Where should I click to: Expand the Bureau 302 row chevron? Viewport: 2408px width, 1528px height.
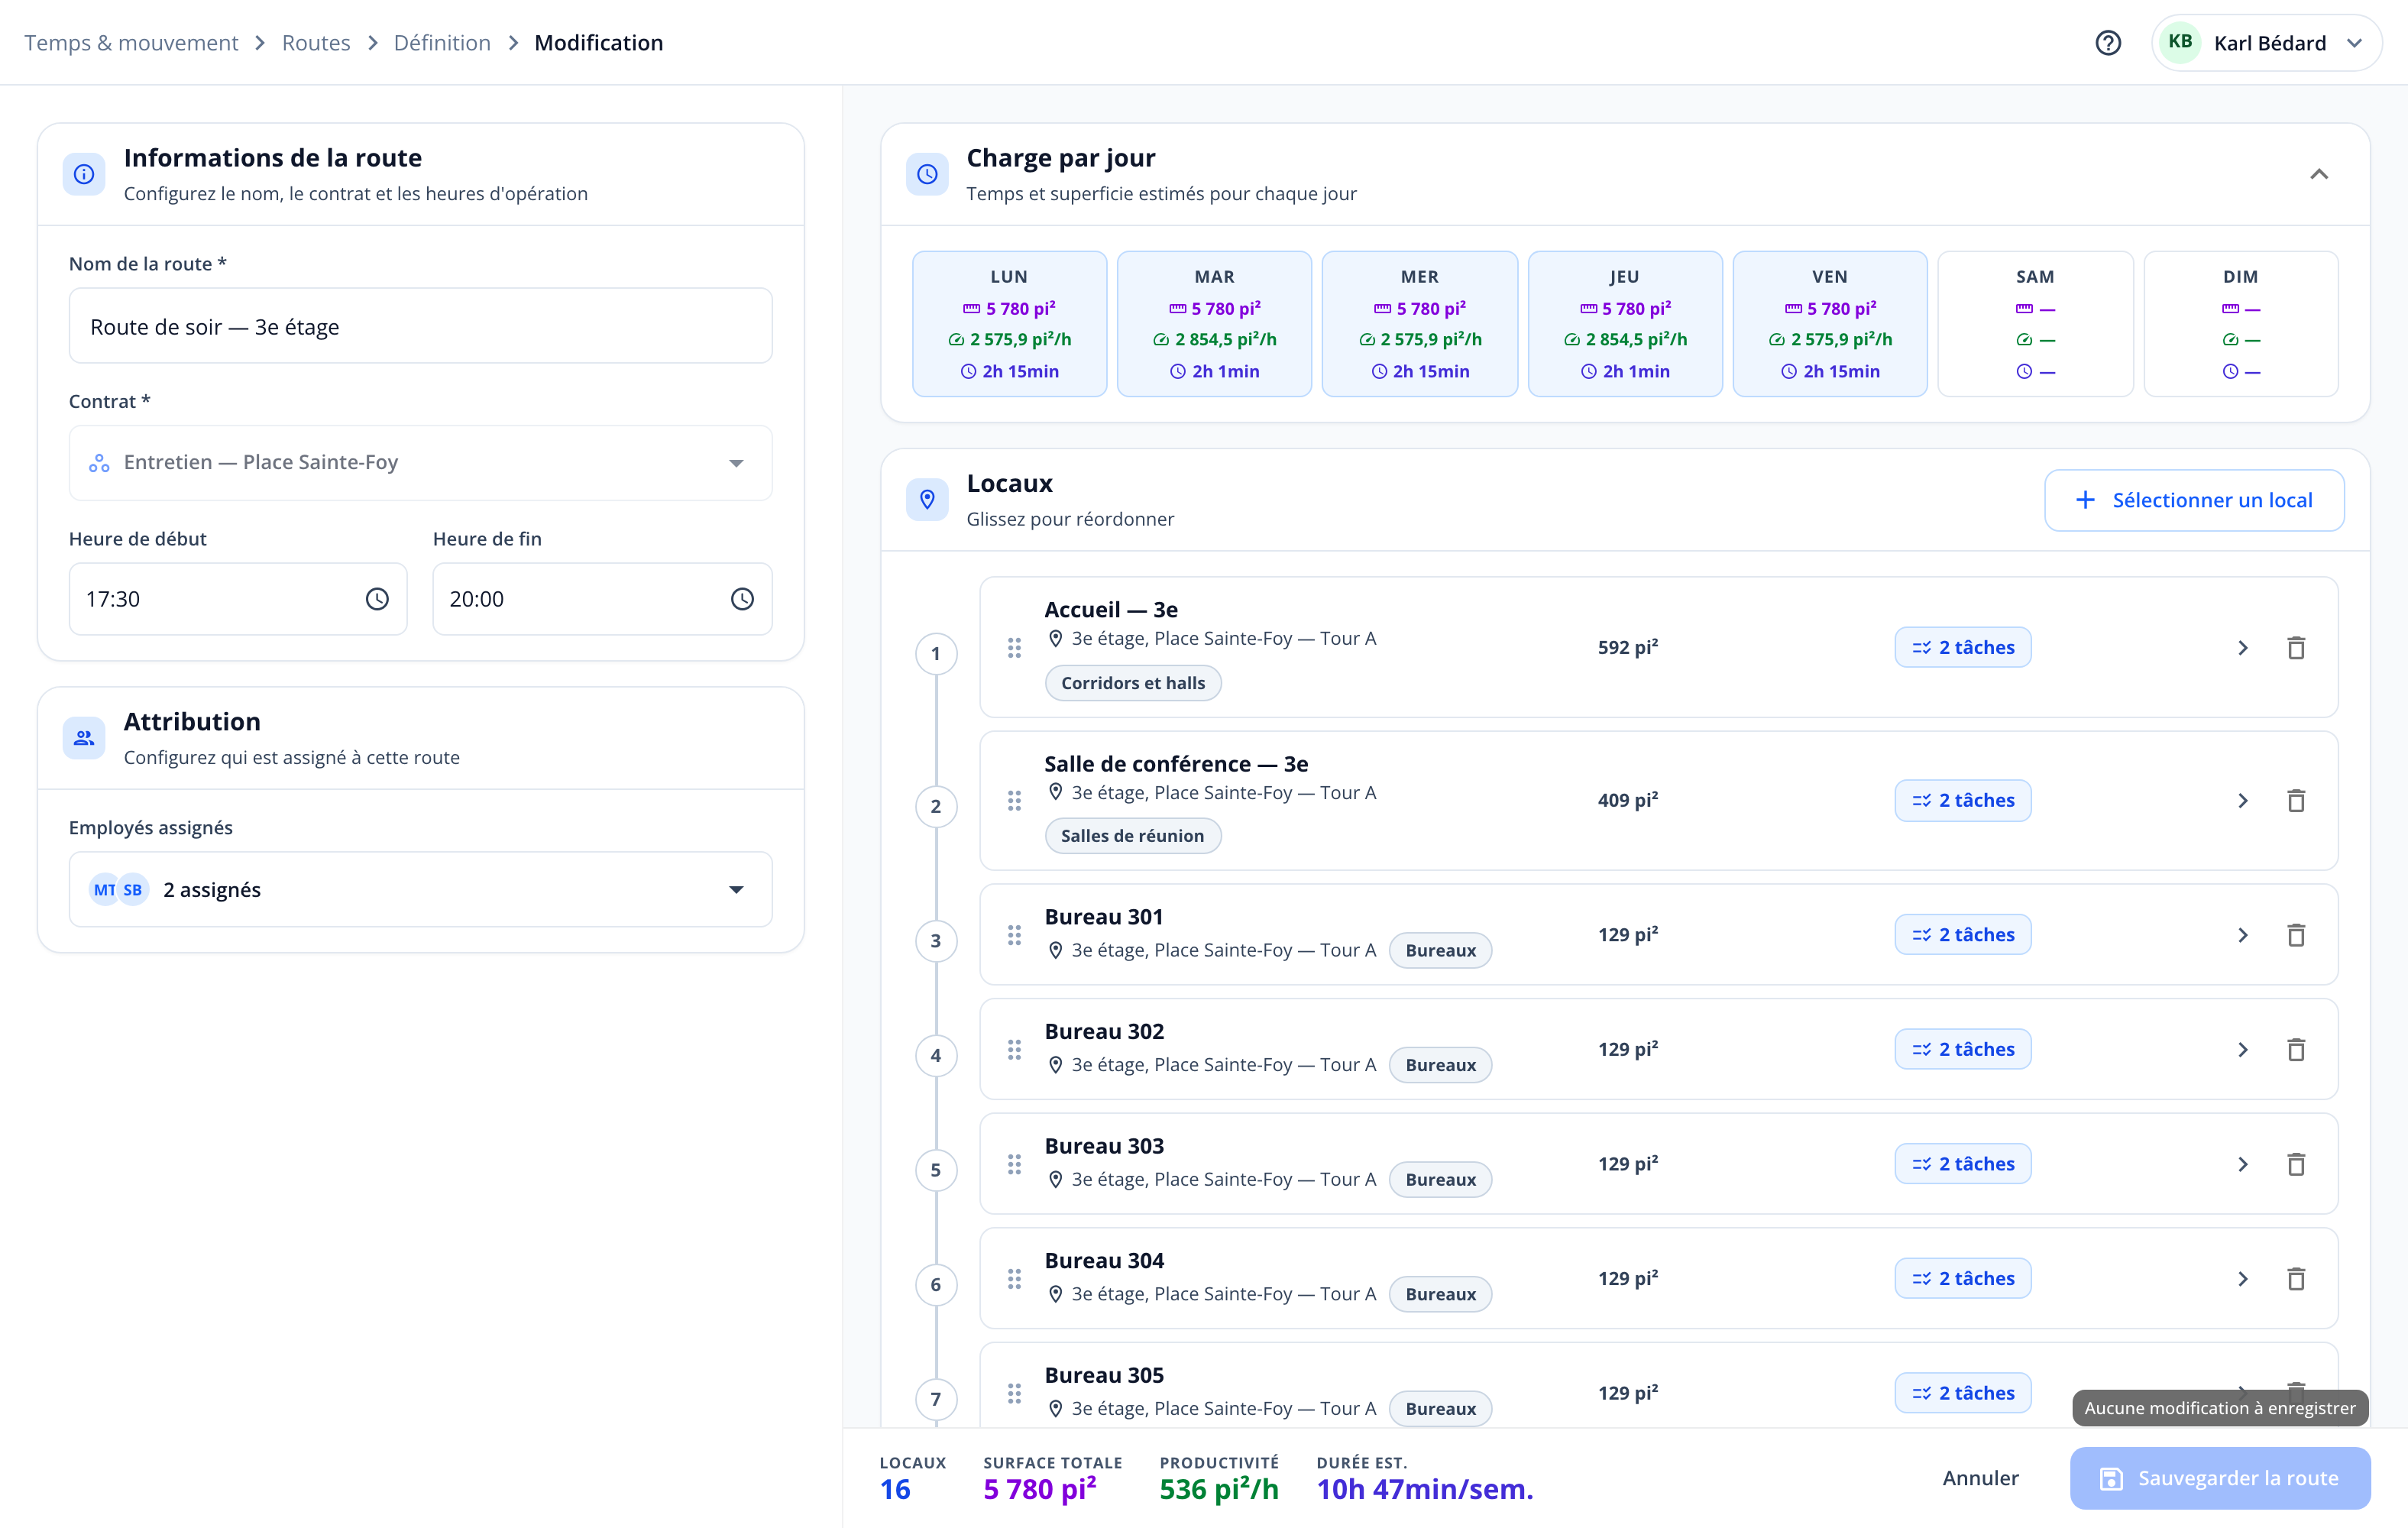2243,1050
